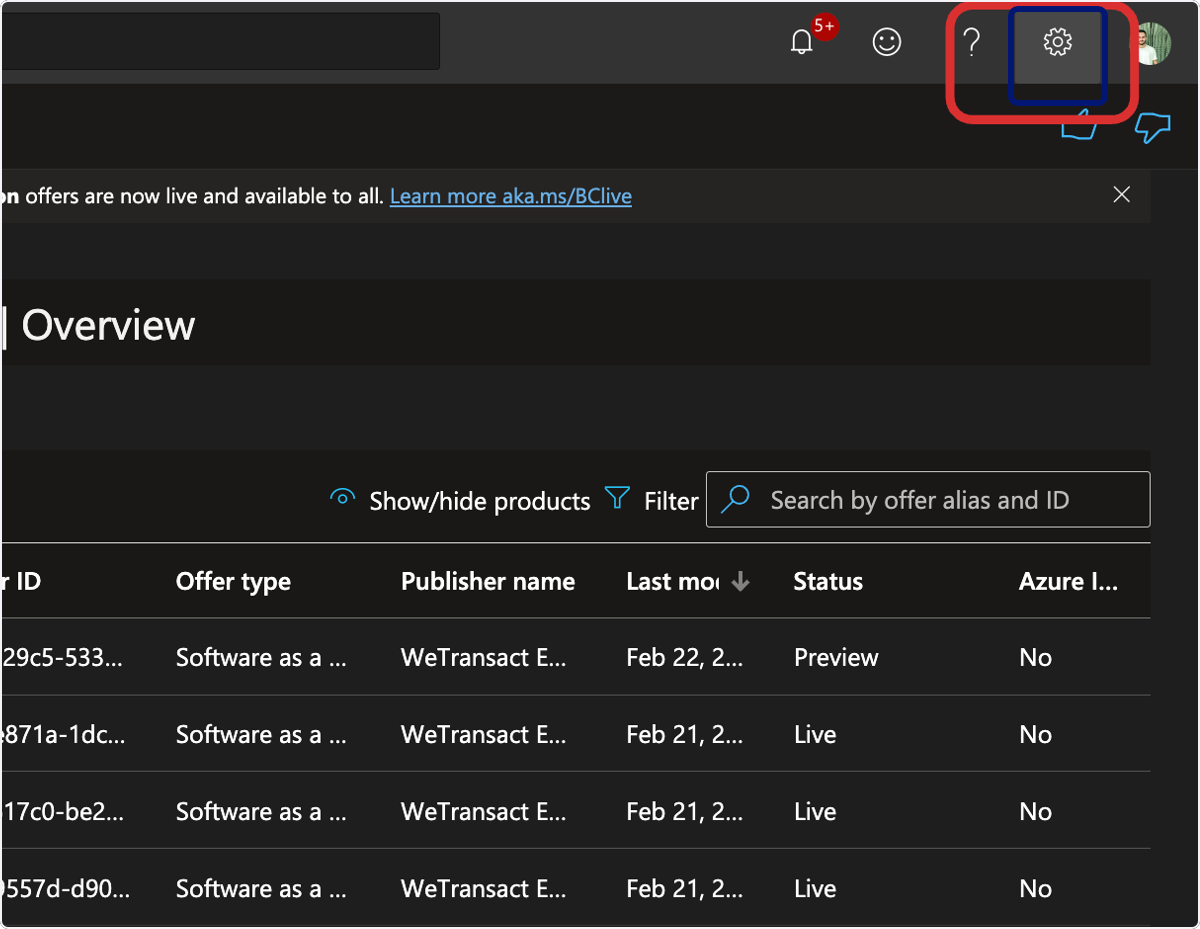Click the Overview page title

click(108, 325)
